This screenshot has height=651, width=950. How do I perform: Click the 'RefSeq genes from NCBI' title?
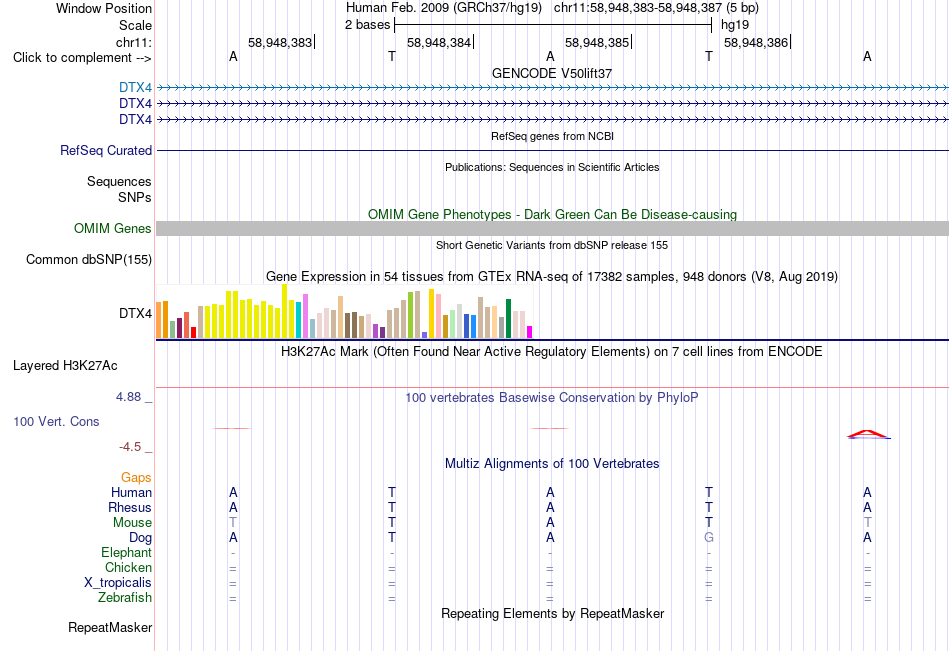[552, 136]
